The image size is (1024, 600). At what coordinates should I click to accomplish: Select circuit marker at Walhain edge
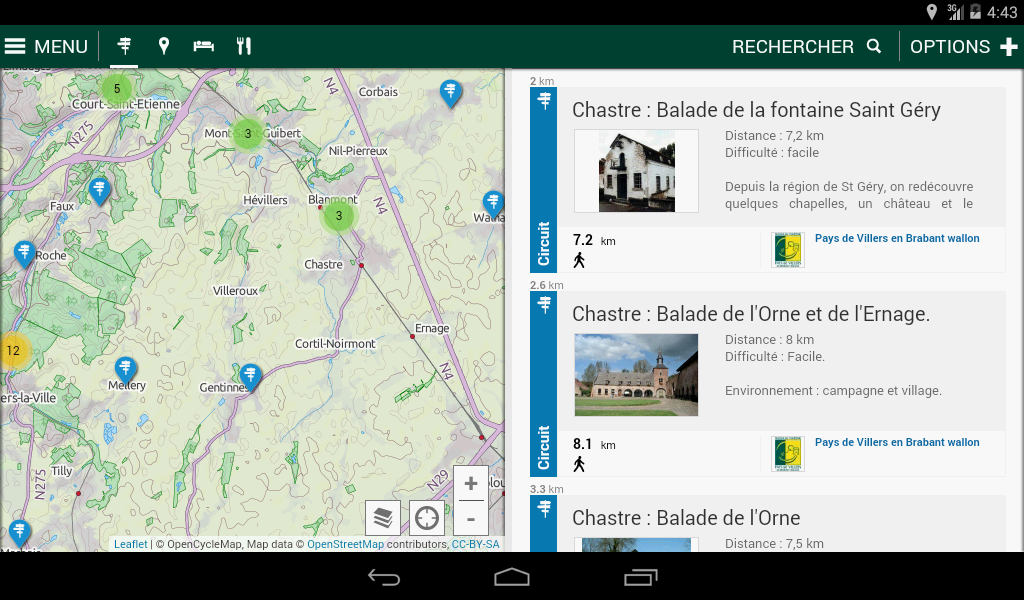pyautogui.click(x=493, y=204)
